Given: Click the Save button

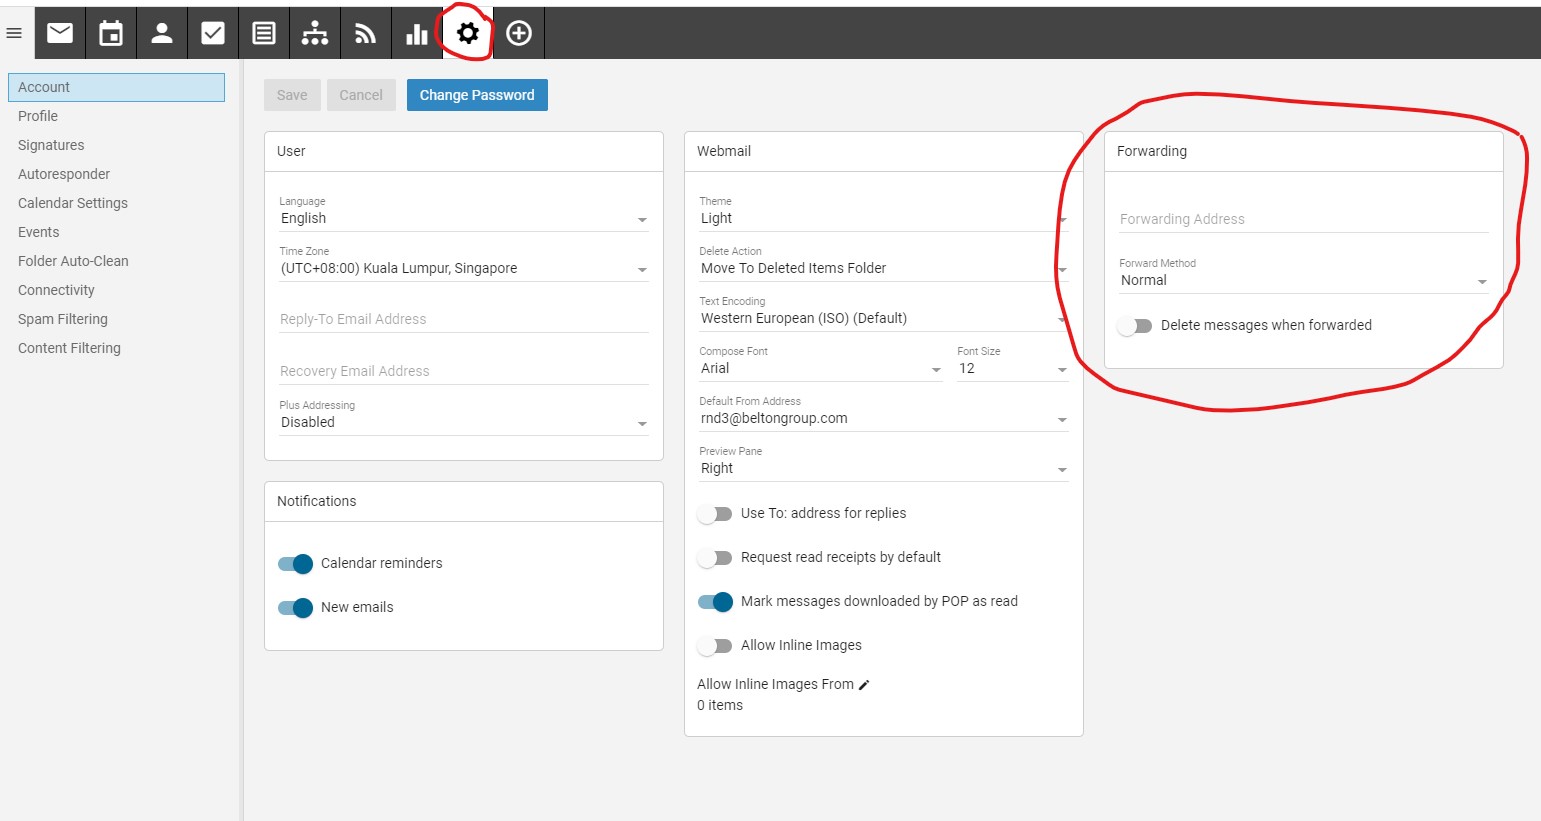Looking at the screenshot, I should click(292, 95).
